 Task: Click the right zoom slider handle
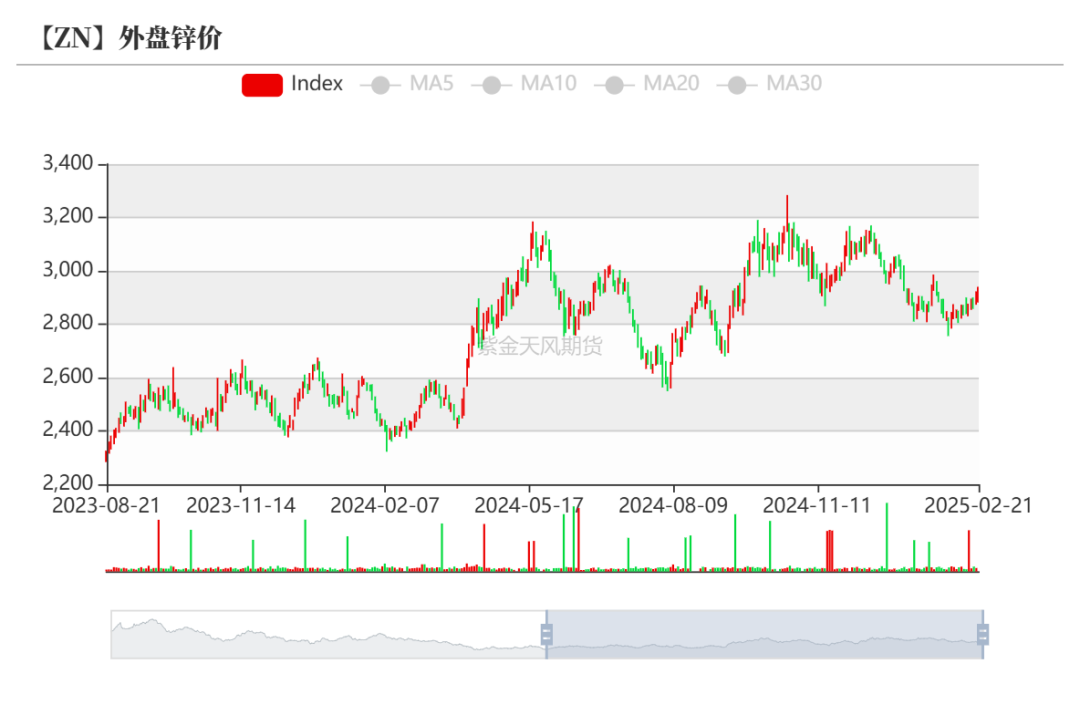point(983,634)
